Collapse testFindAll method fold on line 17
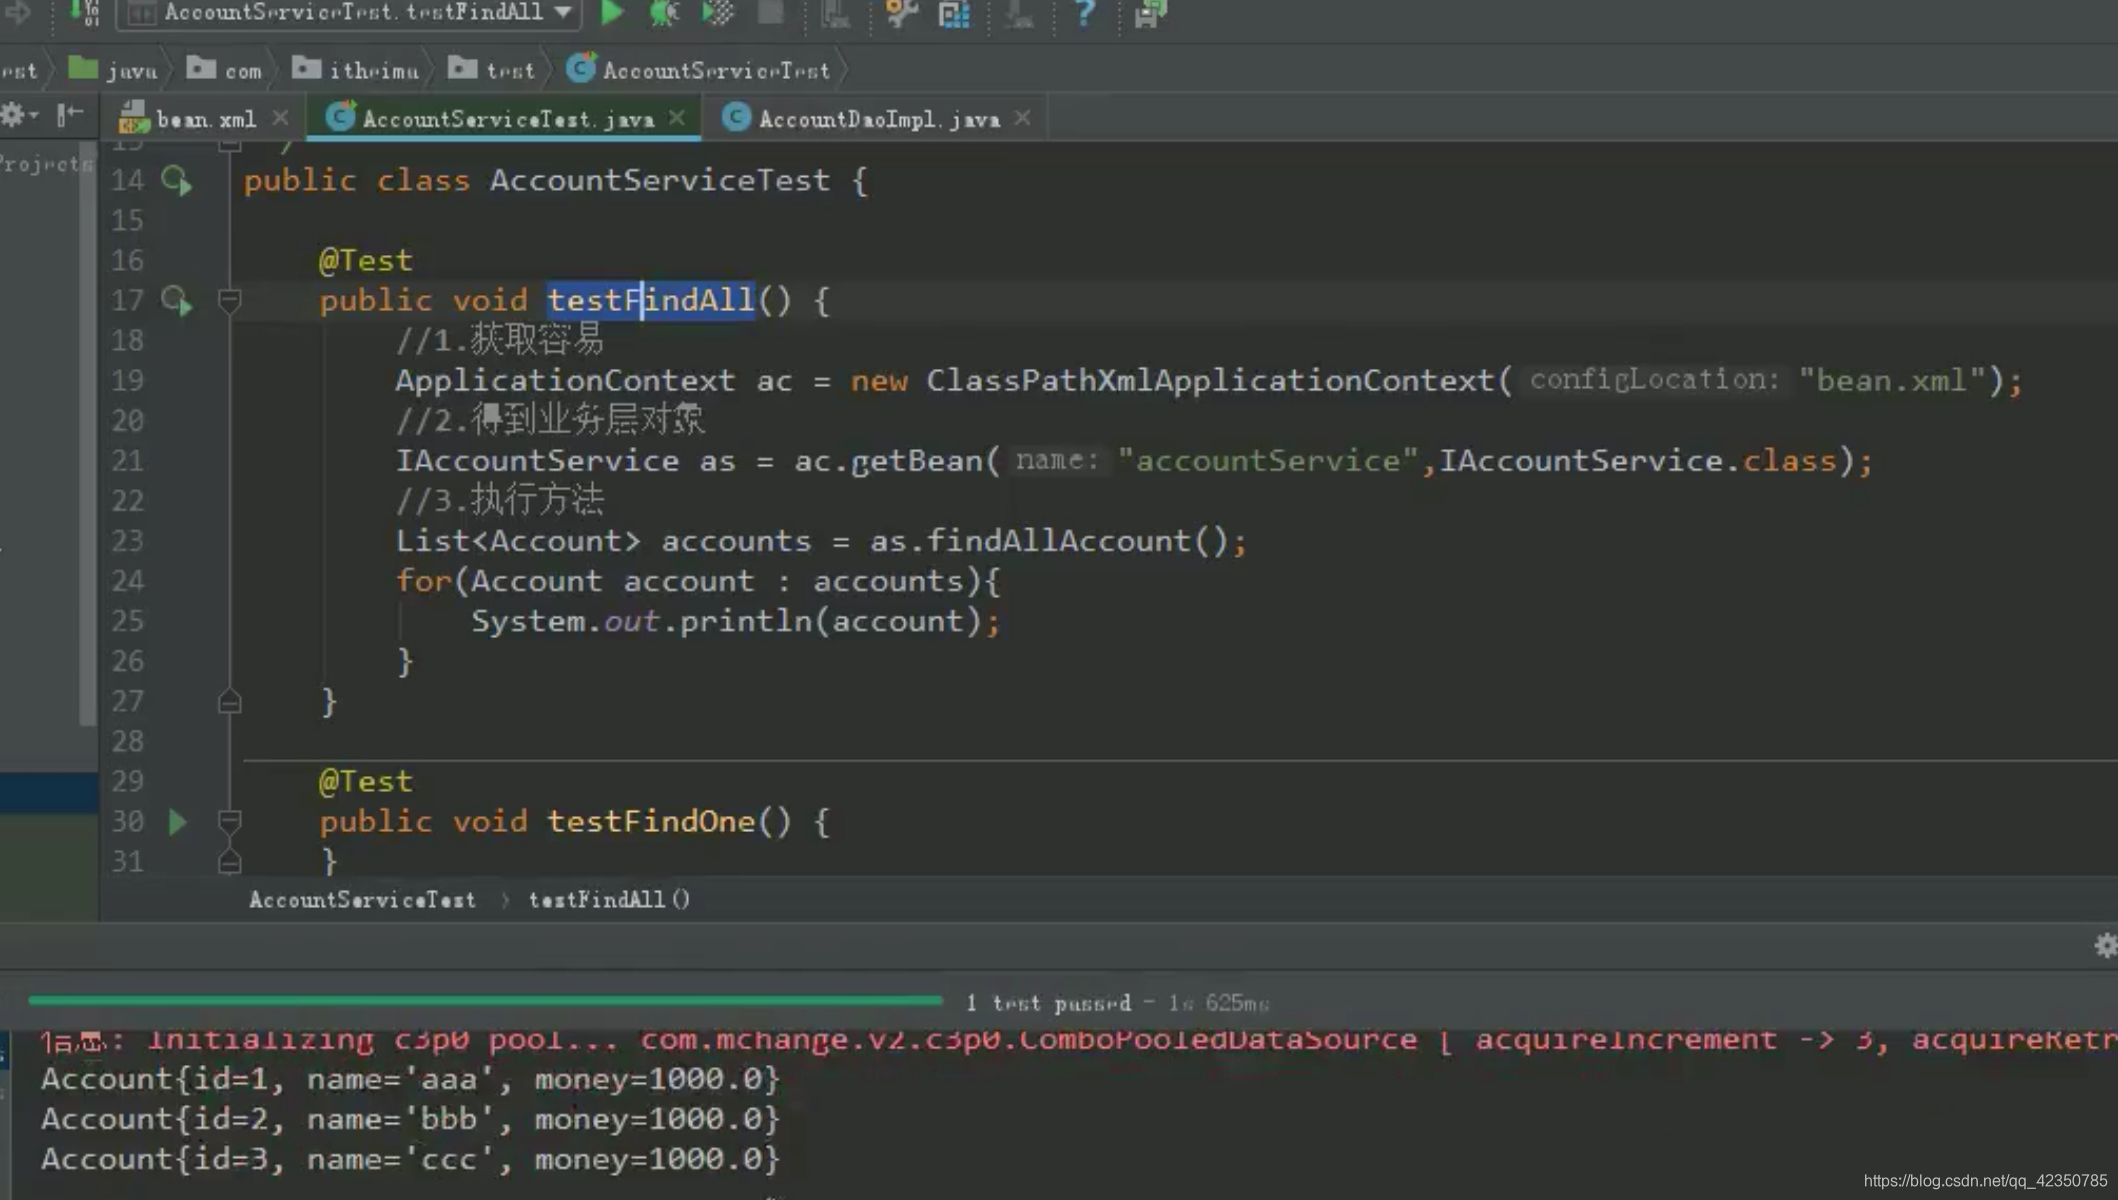 pos(229,300)
